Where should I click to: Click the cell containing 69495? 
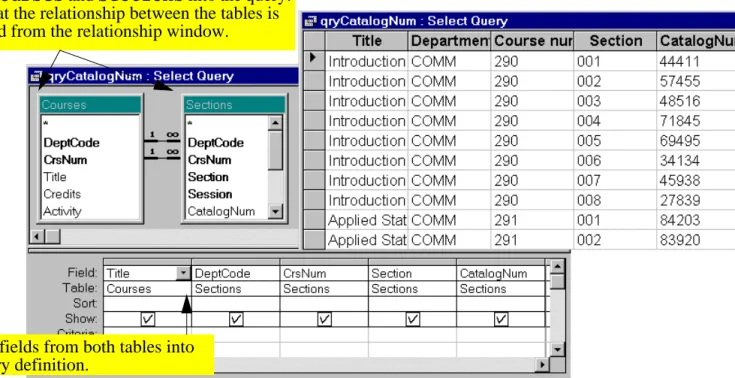point(696,141)
